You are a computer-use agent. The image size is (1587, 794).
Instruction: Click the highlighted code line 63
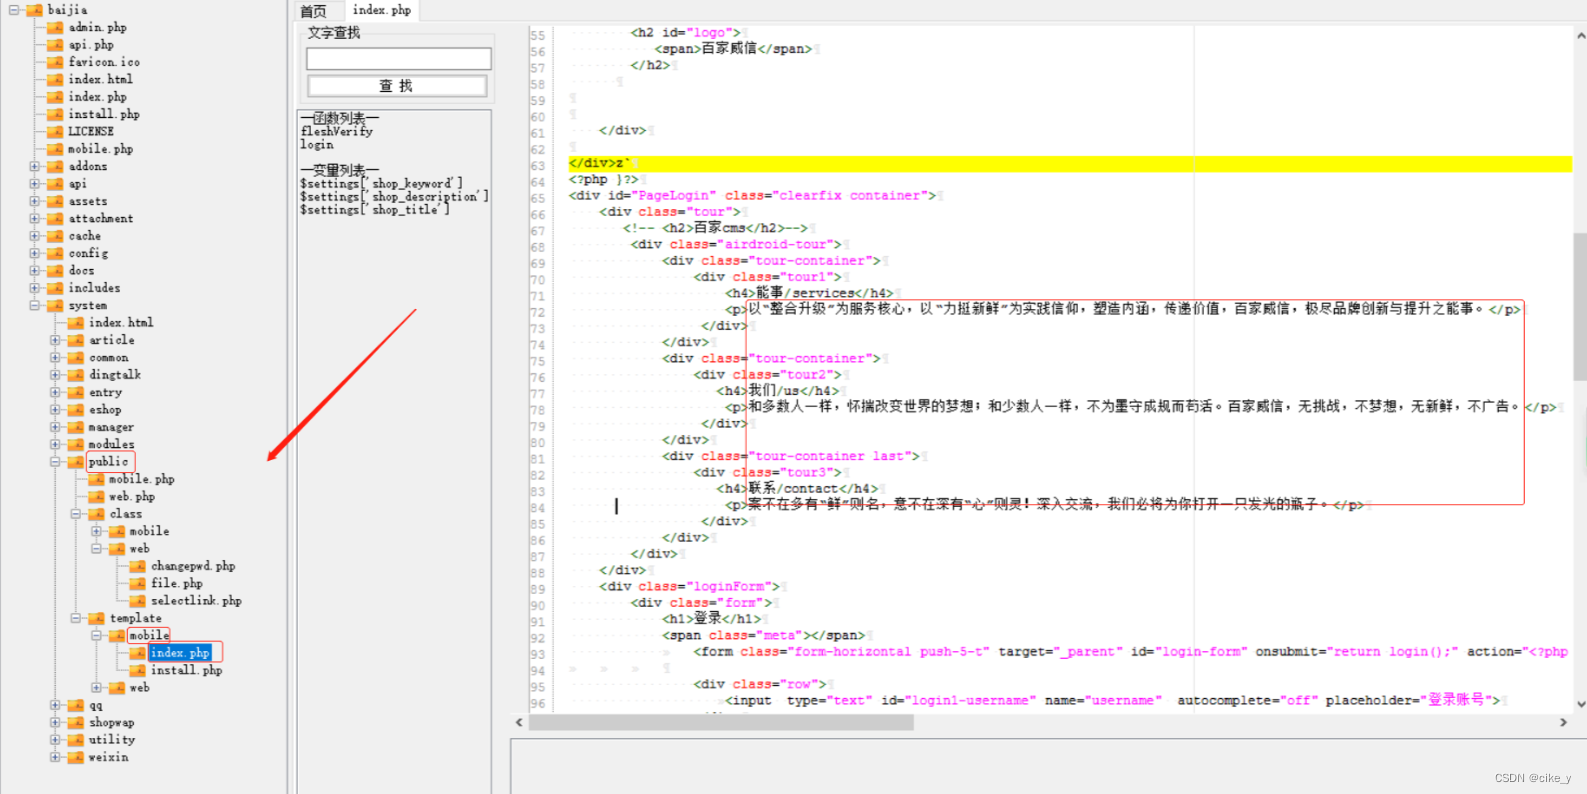coord(1069,163)
